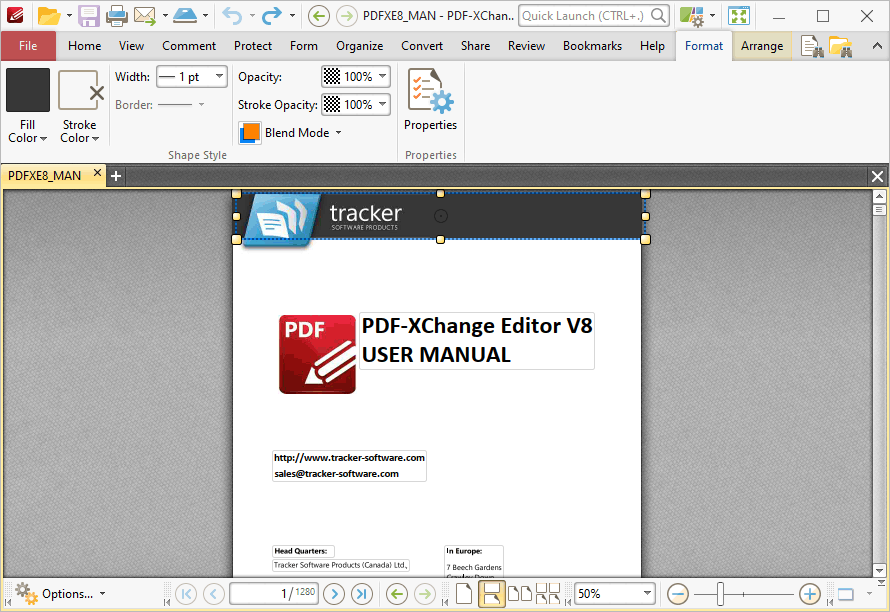Click the Scan document icon
Image resolution: width=890 pixels, height=612 pixels.
pyautogui.click(x=184, y=16)
